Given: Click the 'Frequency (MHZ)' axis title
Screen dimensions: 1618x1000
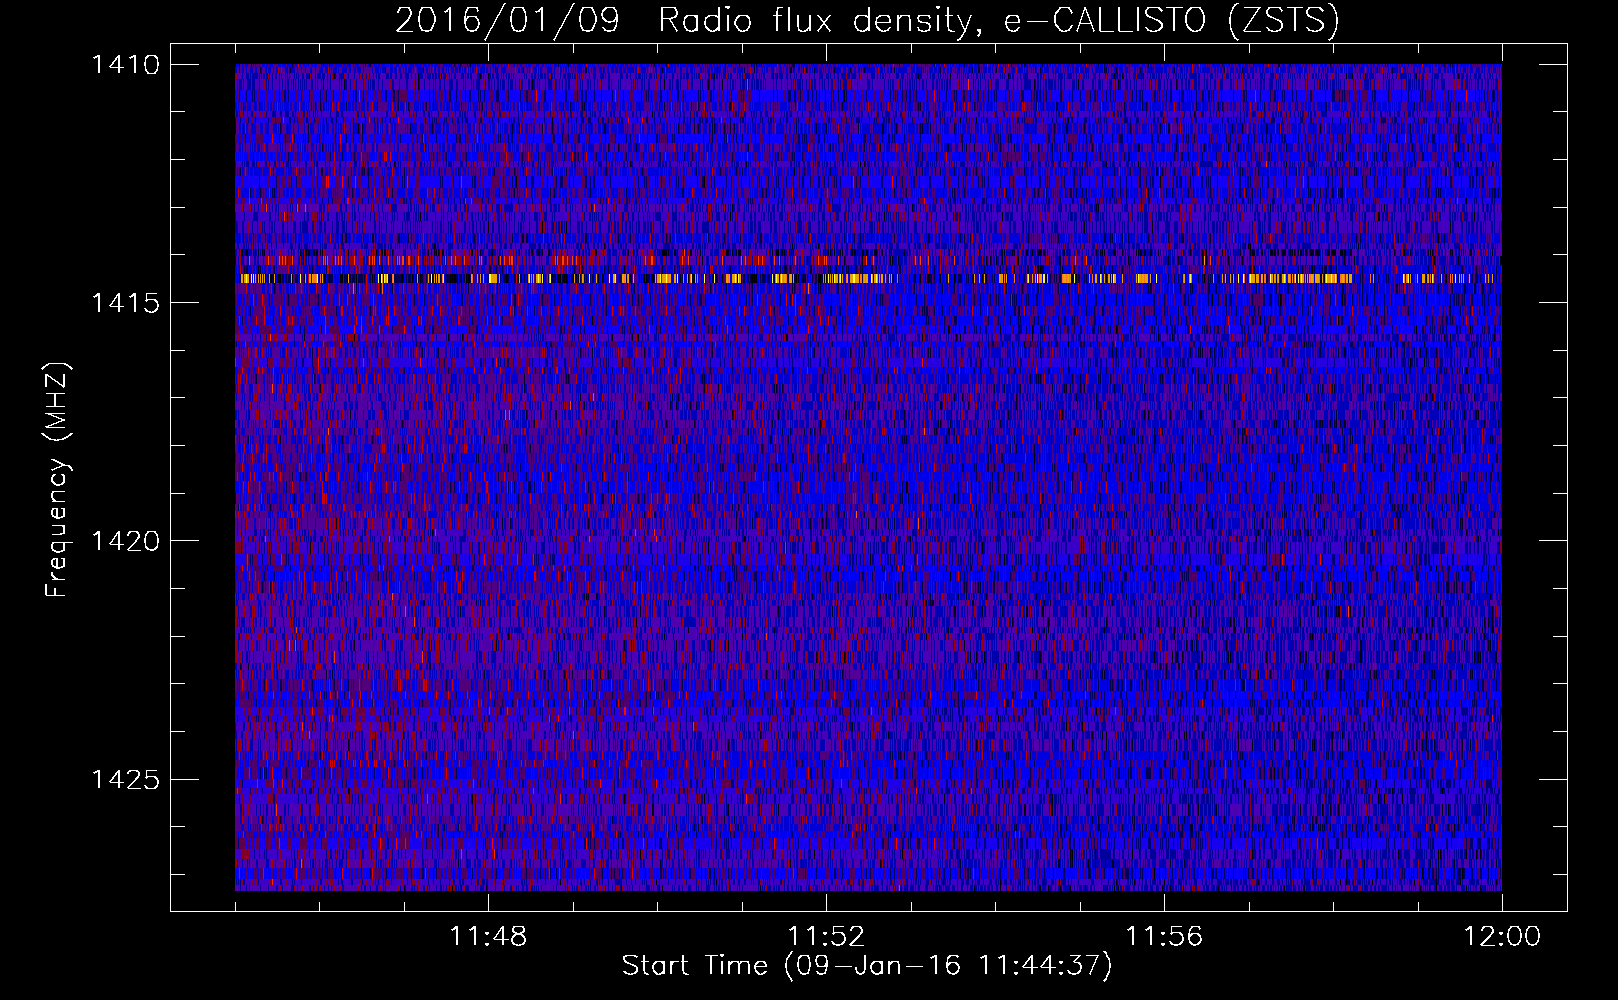Looking at the screenshot, I should pyautogui.click(x=57, y=480).
